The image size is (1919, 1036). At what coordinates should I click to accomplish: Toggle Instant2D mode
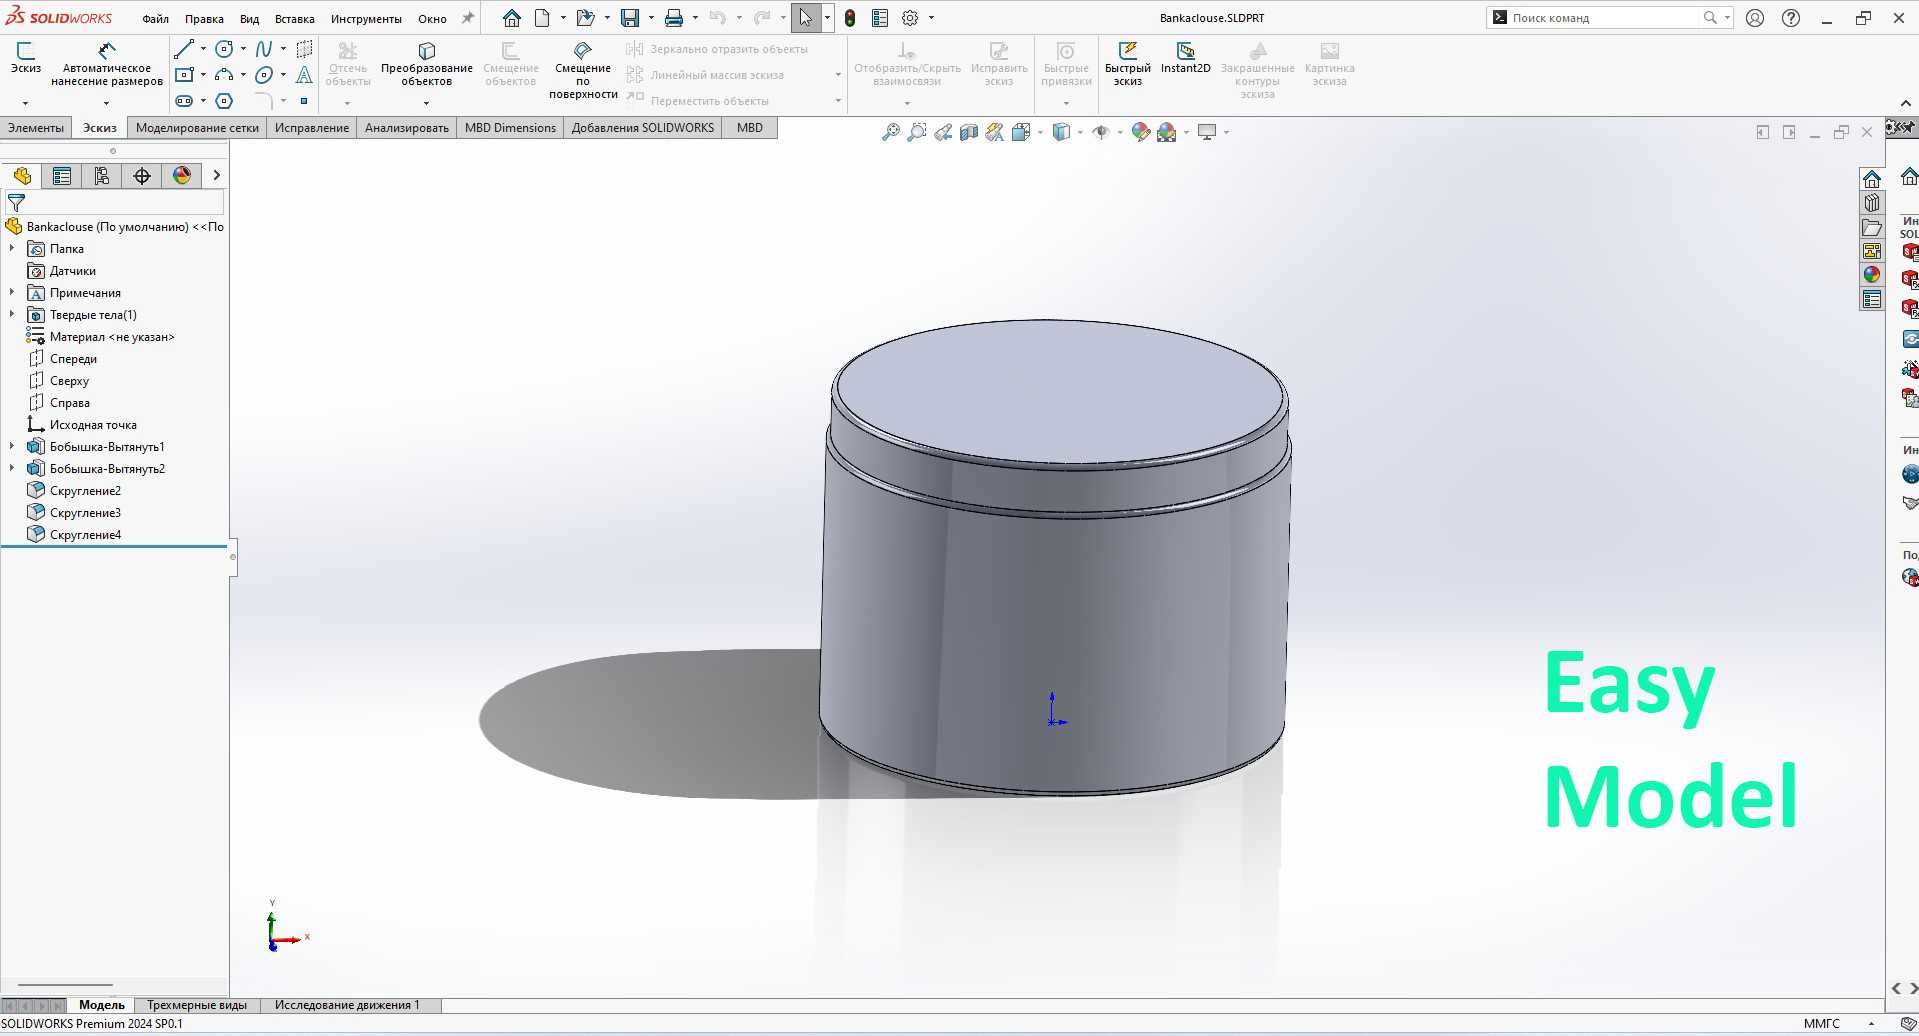pyautogui.click(x=1186, y=58)
